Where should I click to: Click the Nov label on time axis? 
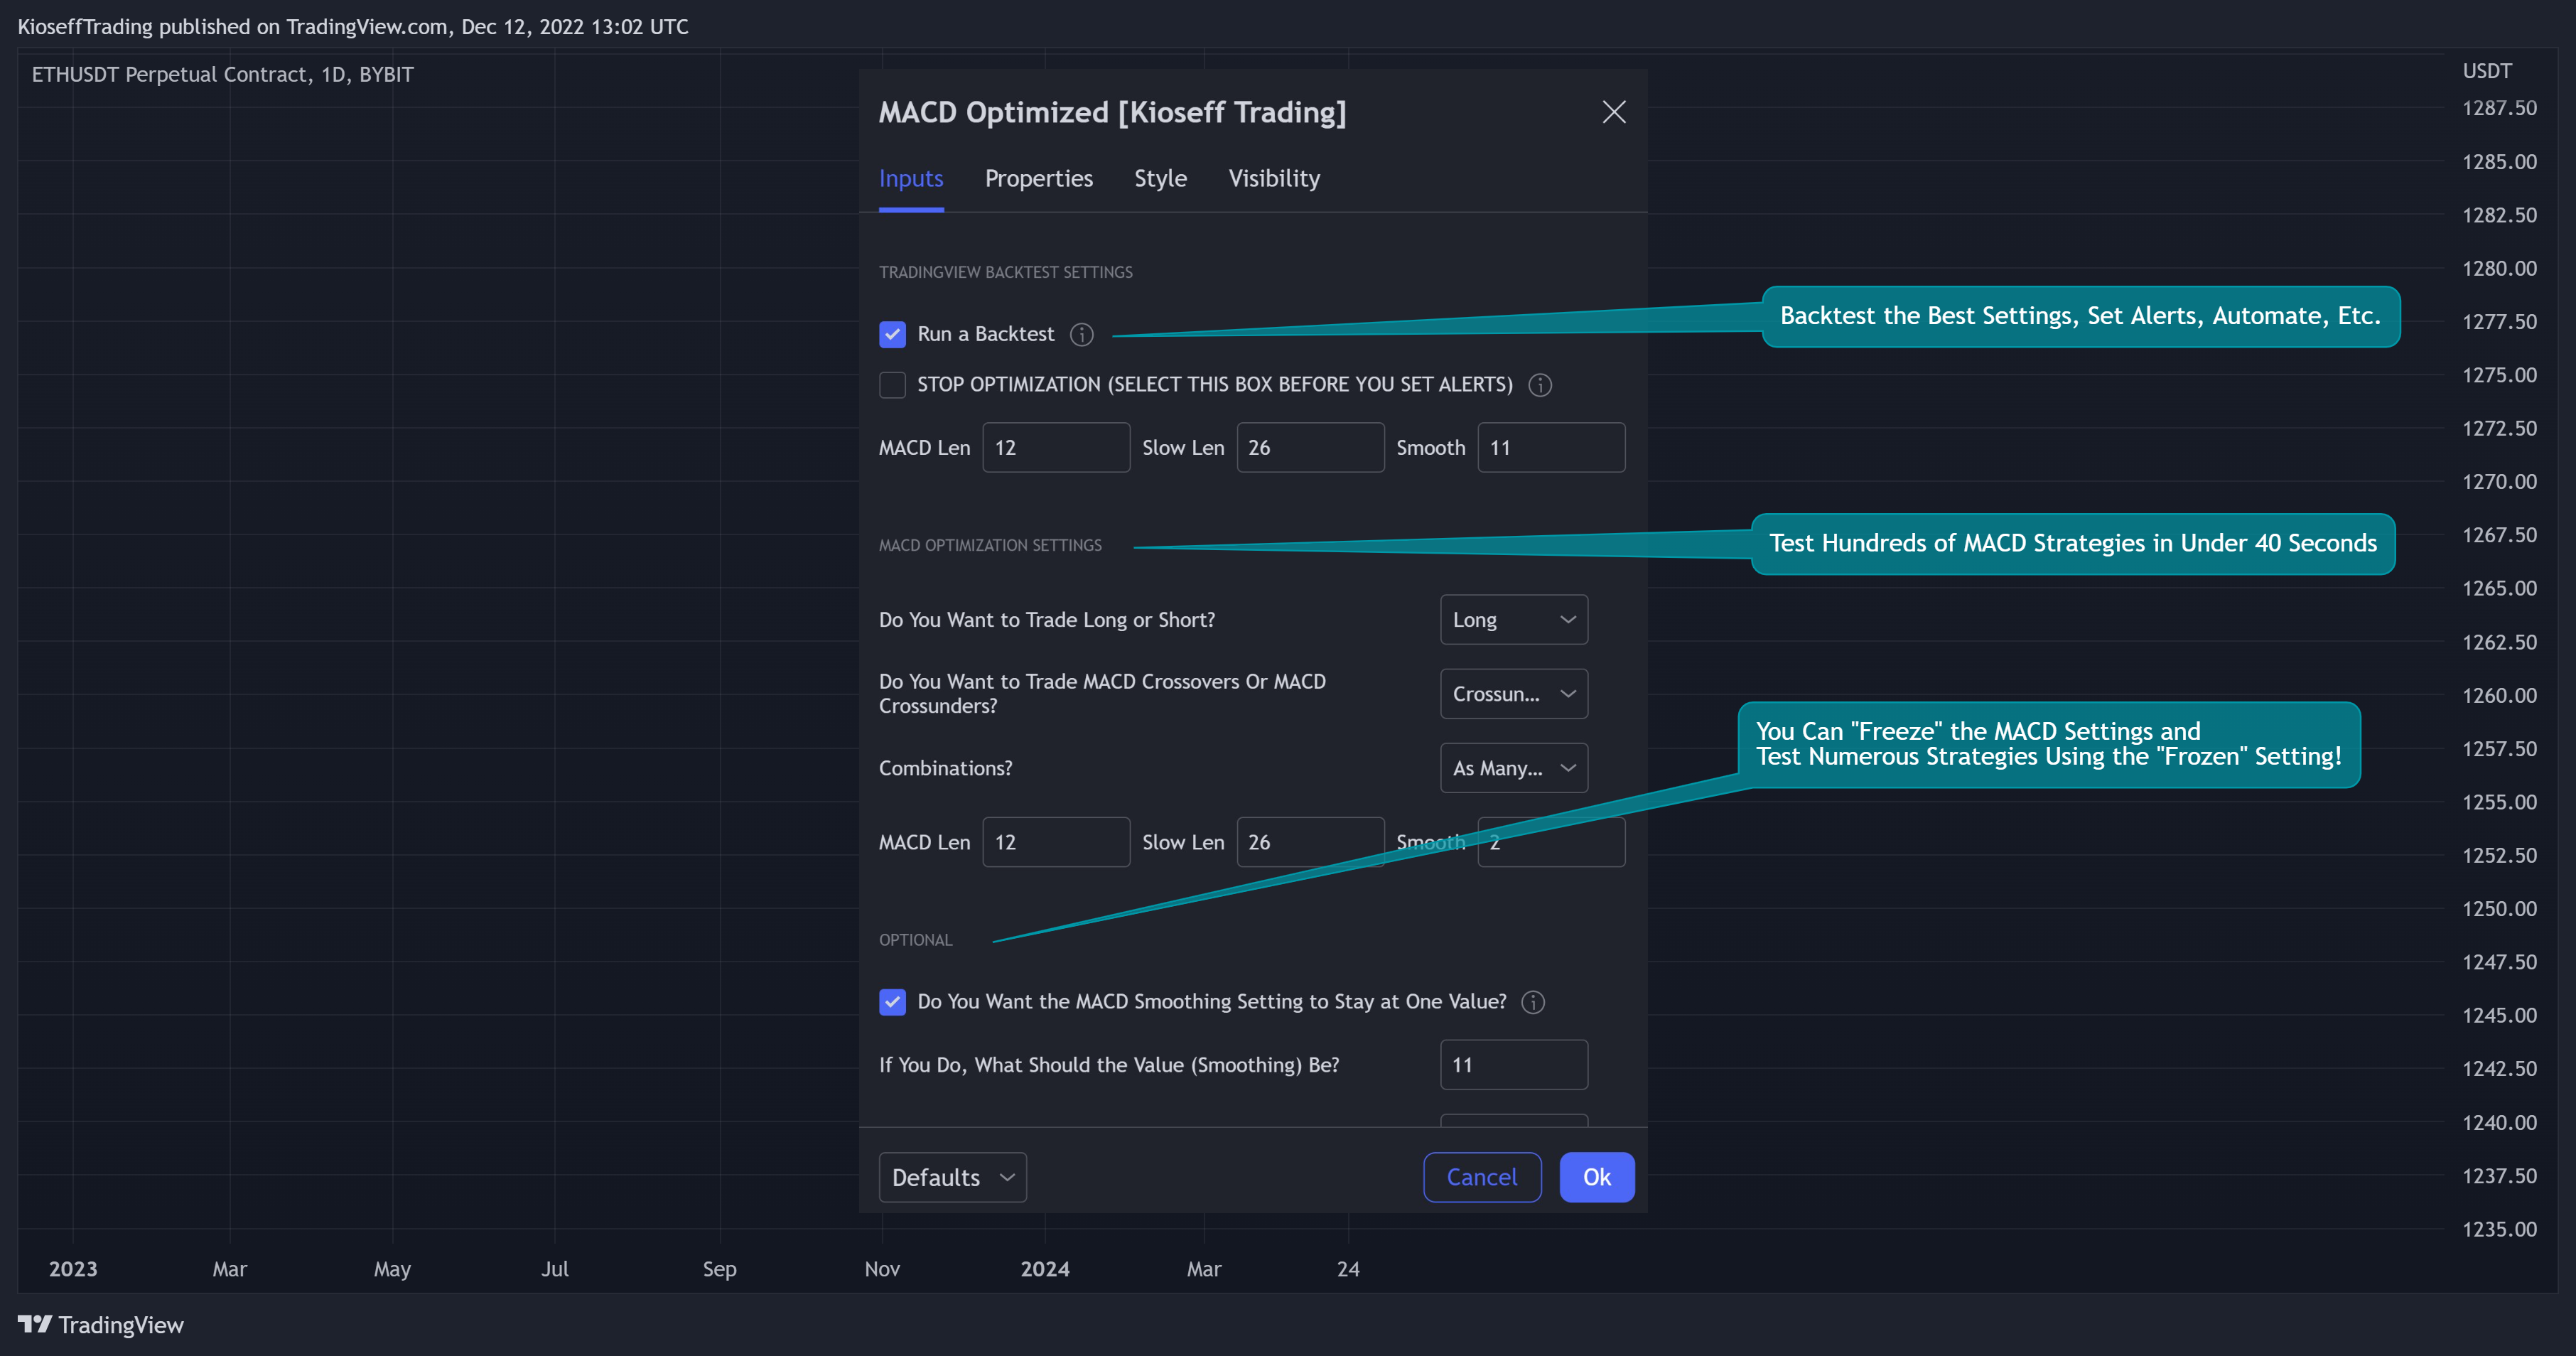[881, 1269]
